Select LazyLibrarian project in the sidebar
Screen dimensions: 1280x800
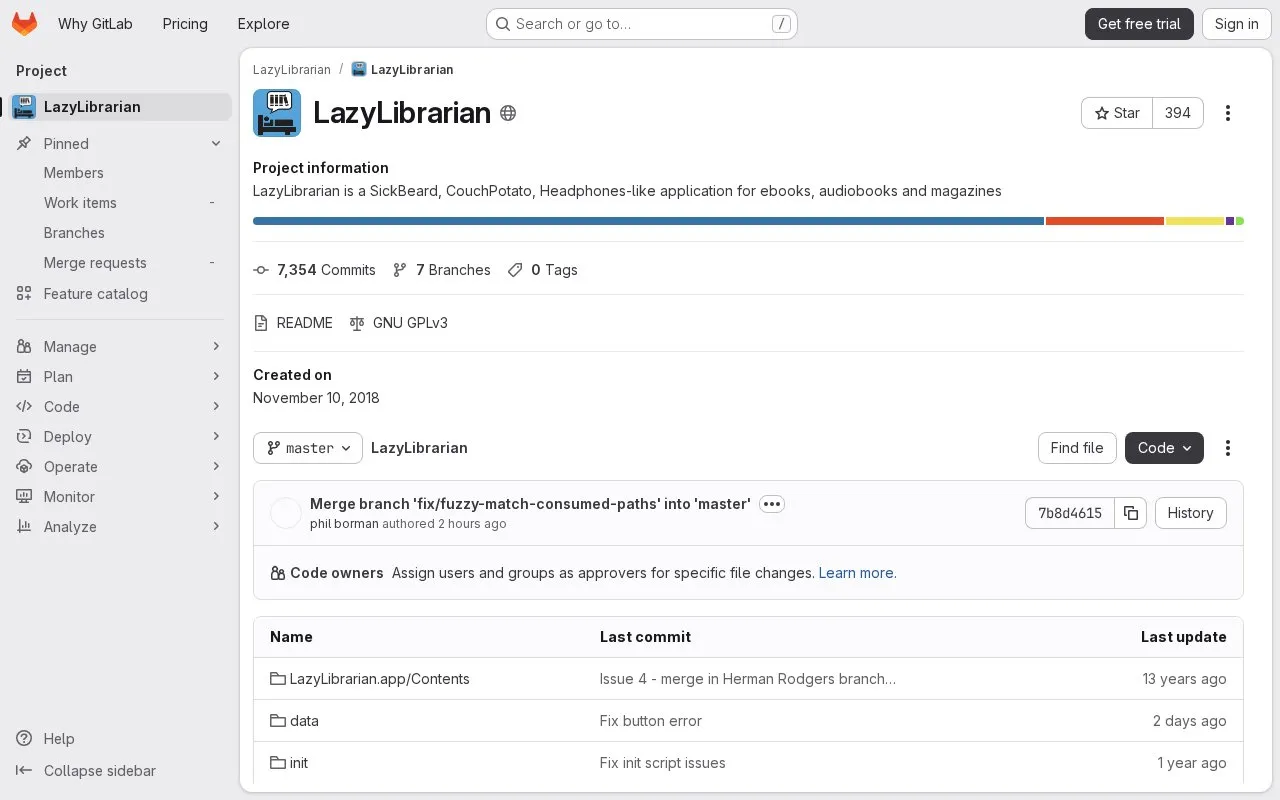120,107
